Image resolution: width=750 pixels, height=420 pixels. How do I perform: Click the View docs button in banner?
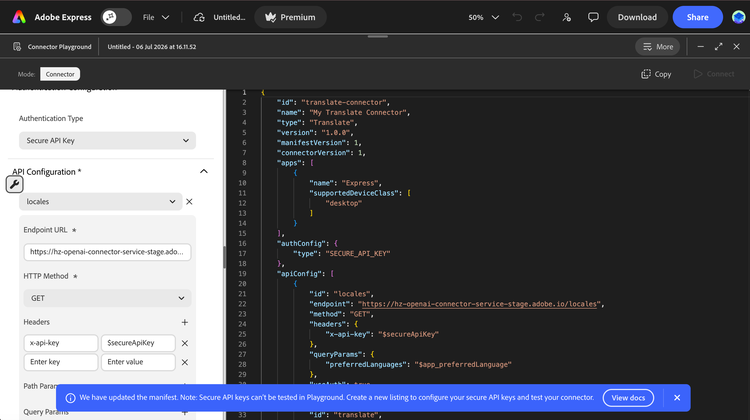[628, 398]
